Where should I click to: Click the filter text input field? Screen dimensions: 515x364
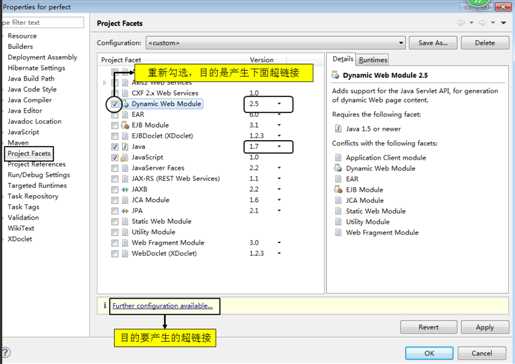tap(42, 22)
